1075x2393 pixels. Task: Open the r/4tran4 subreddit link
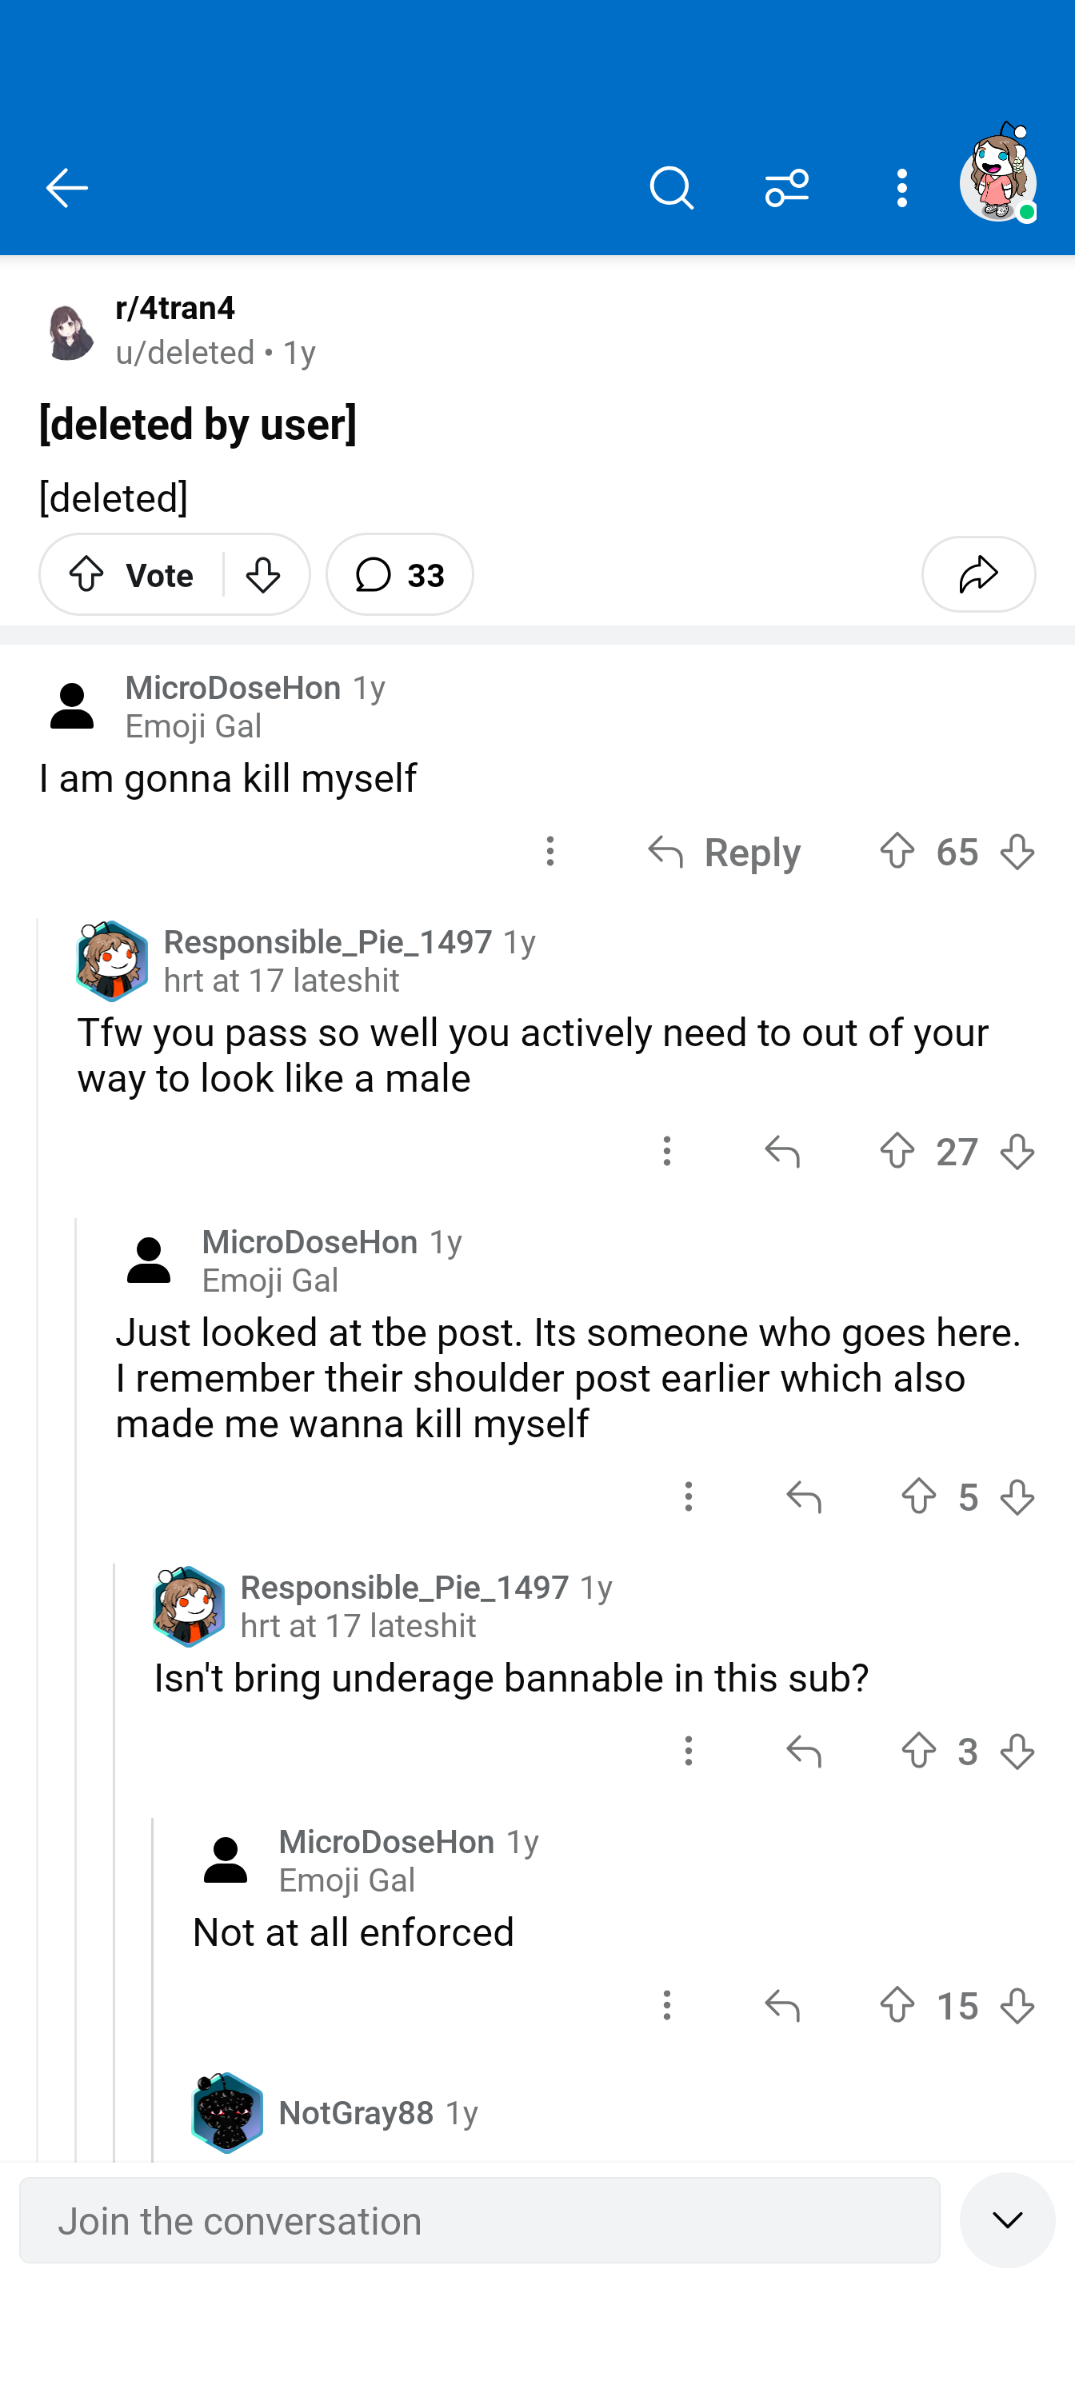tap(175, 308)
